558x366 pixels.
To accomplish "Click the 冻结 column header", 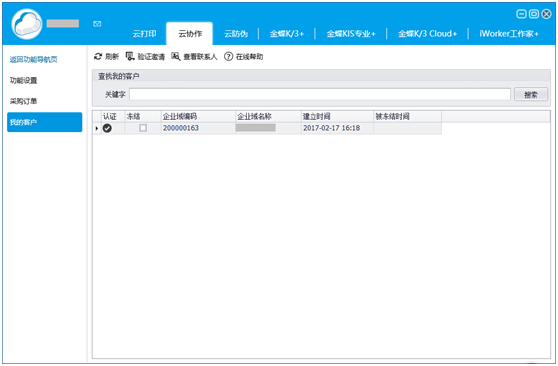I will (143, 116).
